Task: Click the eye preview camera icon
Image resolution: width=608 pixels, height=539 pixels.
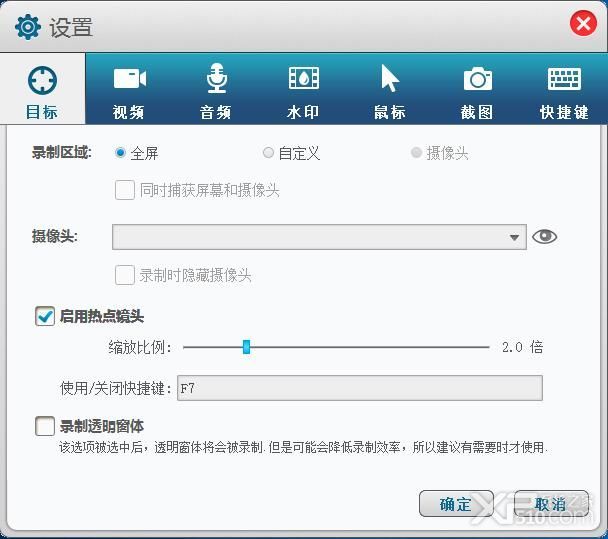Action: click(544, 237)
